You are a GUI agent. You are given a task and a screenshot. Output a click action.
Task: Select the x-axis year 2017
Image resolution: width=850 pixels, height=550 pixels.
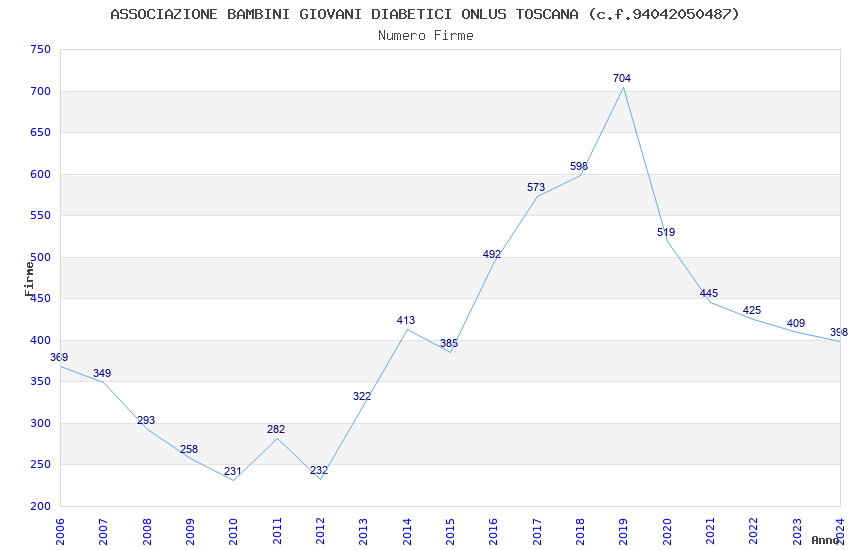pos(537,532)
